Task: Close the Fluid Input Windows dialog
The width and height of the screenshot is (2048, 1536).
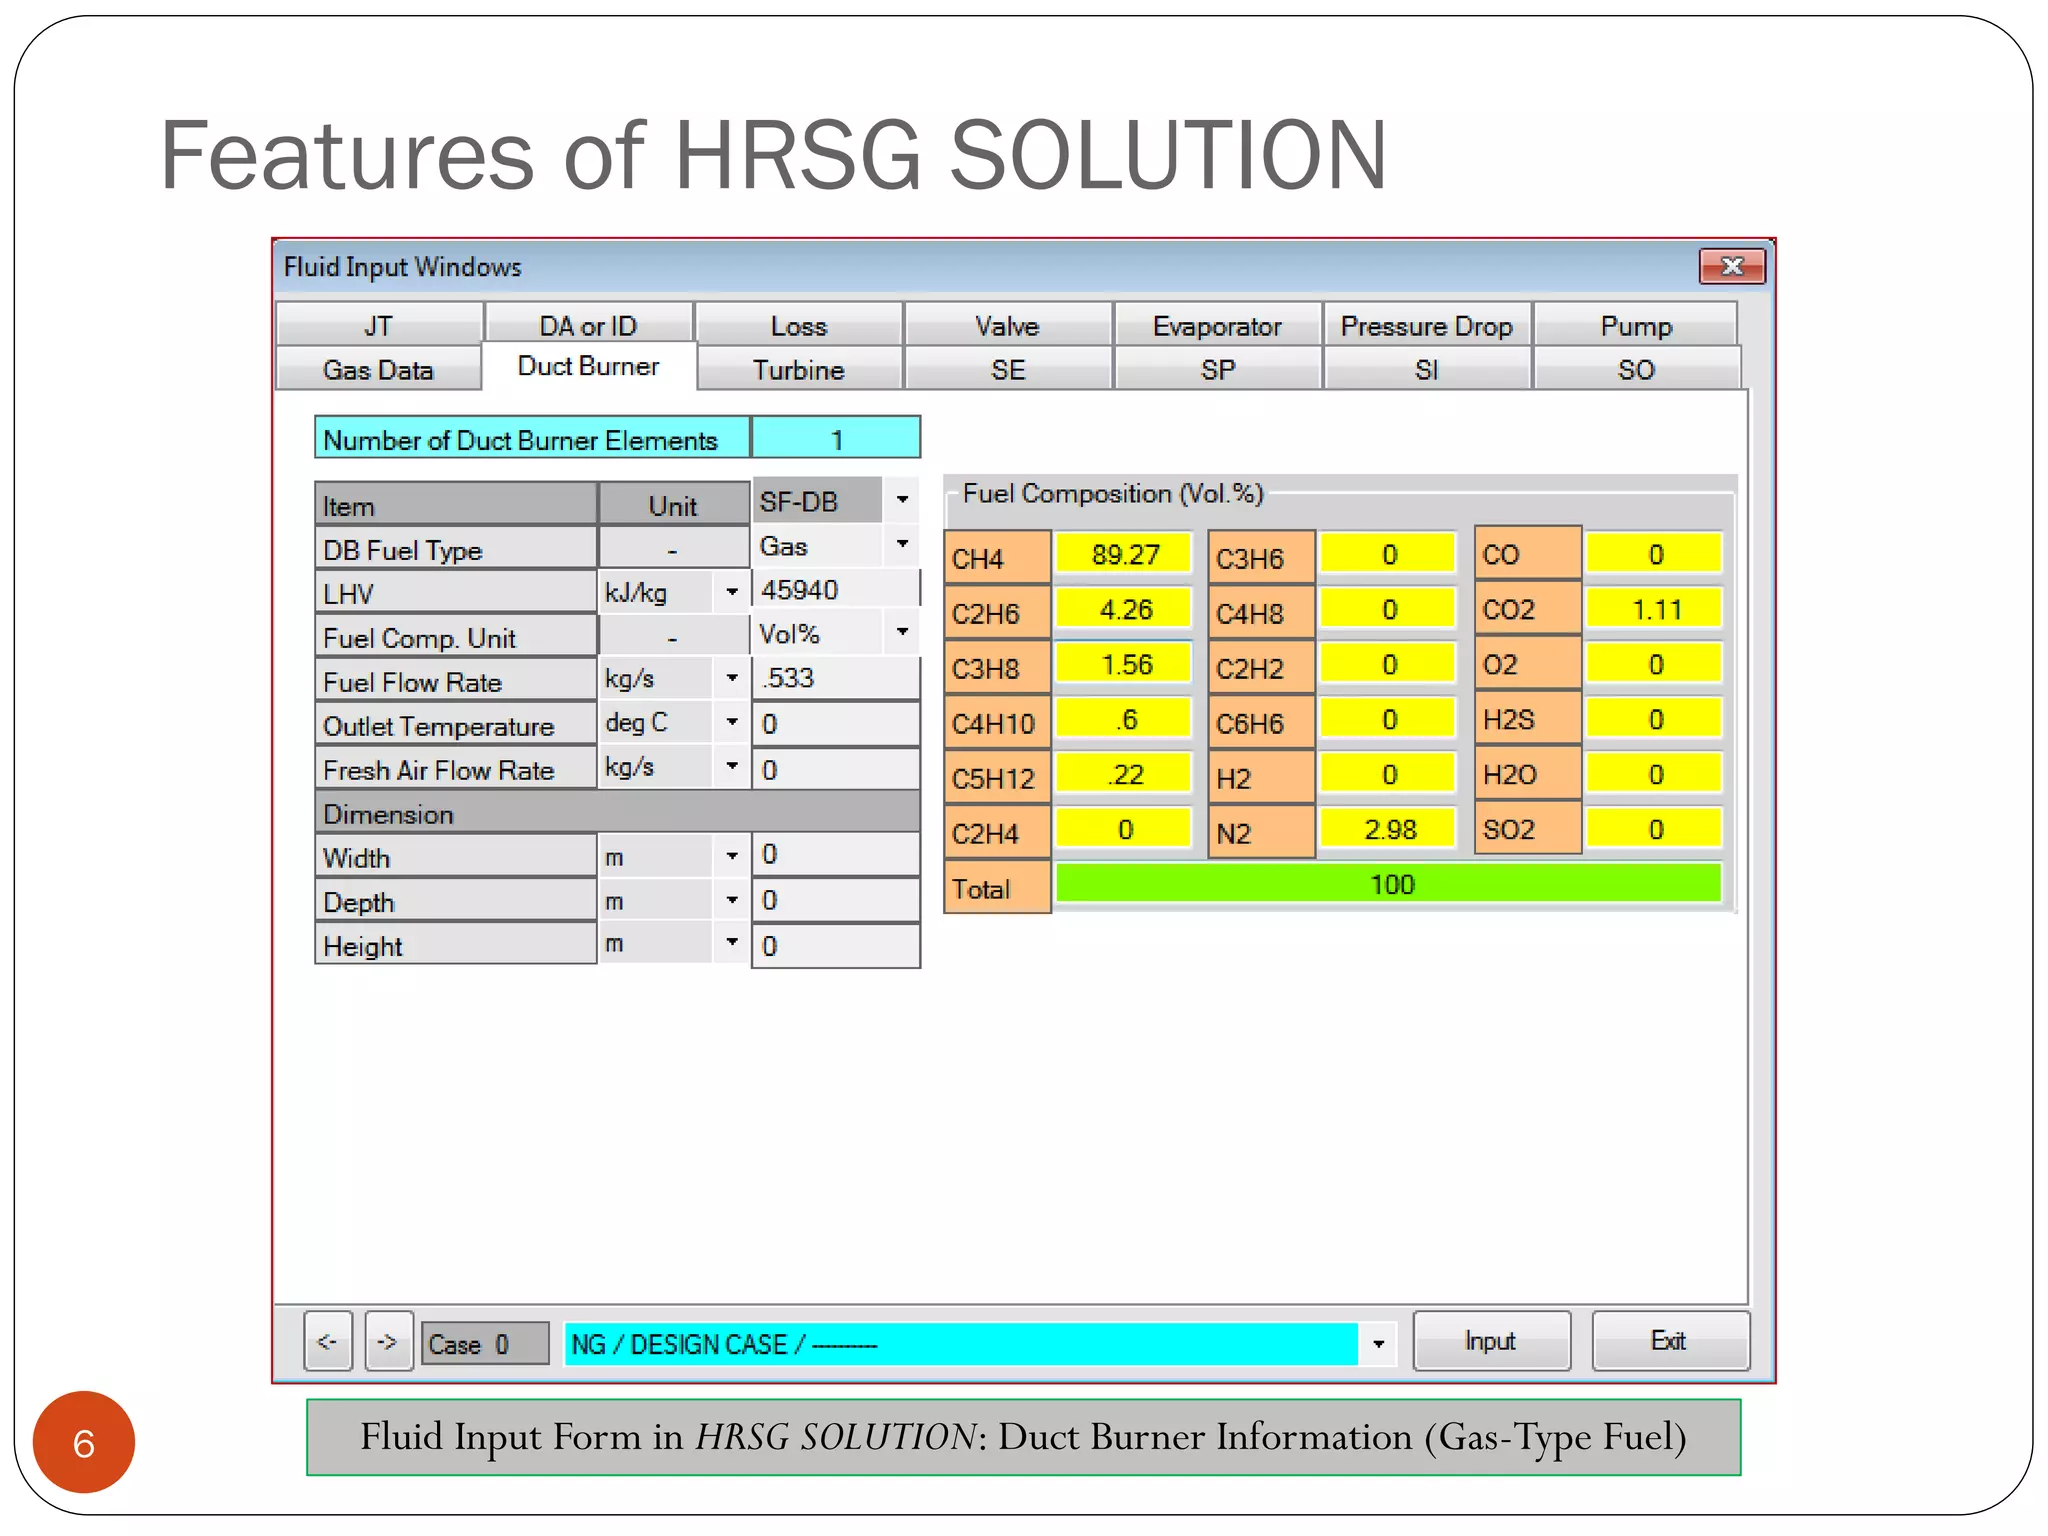Action: [x=1732, y=266]
